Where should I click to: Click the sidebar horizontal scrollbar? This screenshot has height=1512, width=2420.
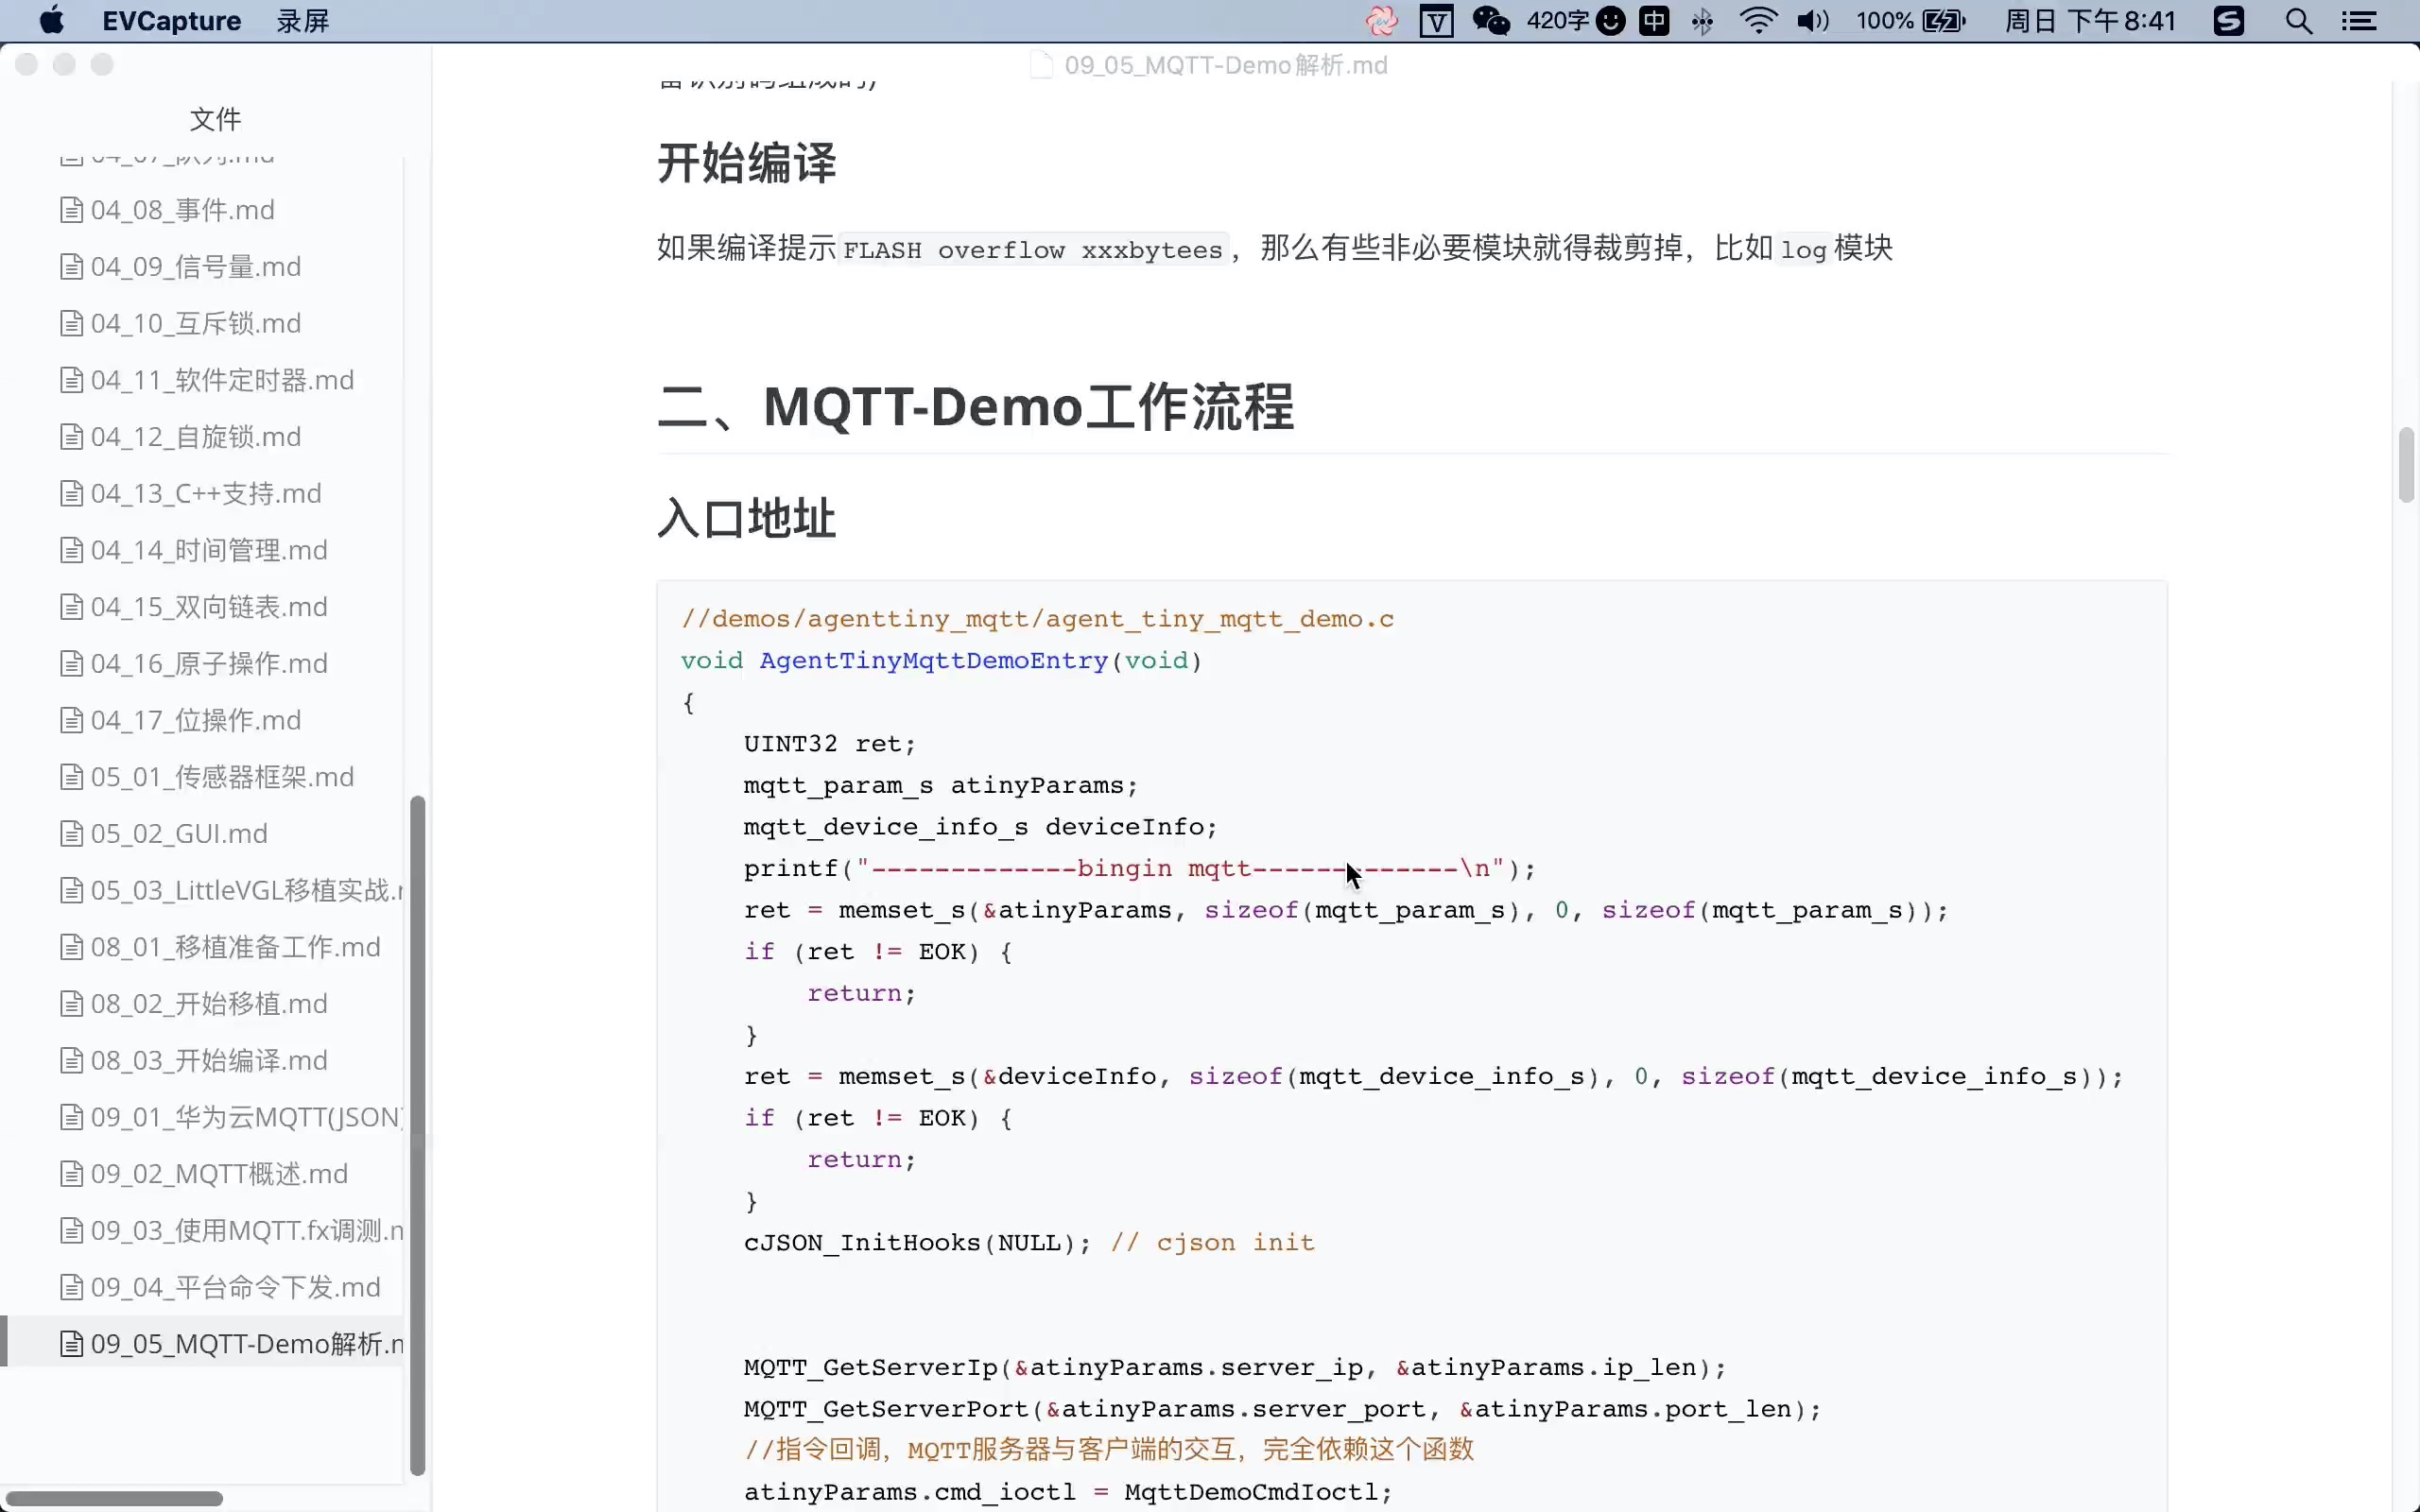pos(115,1497)
